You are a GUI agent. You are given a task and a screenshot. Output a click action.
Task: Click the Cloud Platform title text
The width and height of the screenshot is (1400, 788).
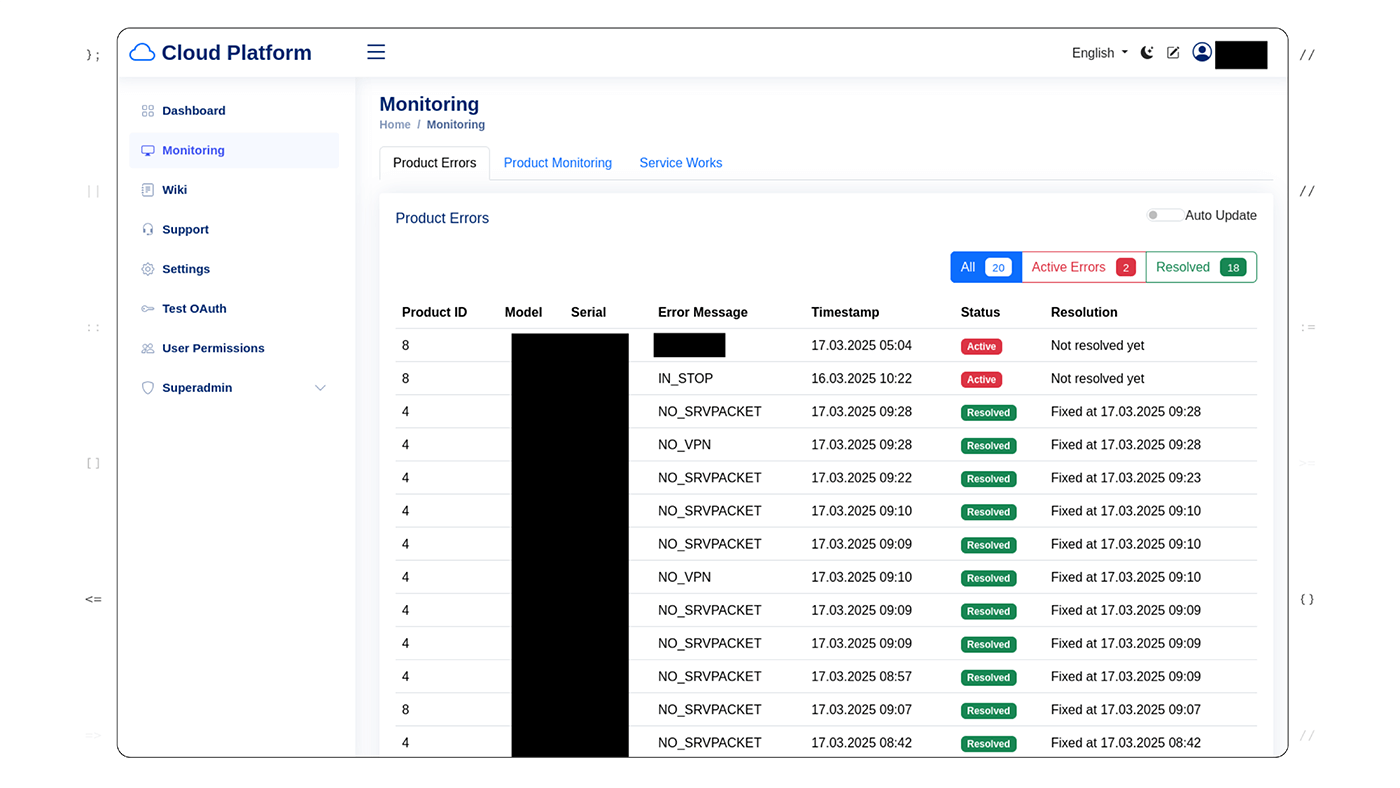pyautogui.click(x=236, y=53)
